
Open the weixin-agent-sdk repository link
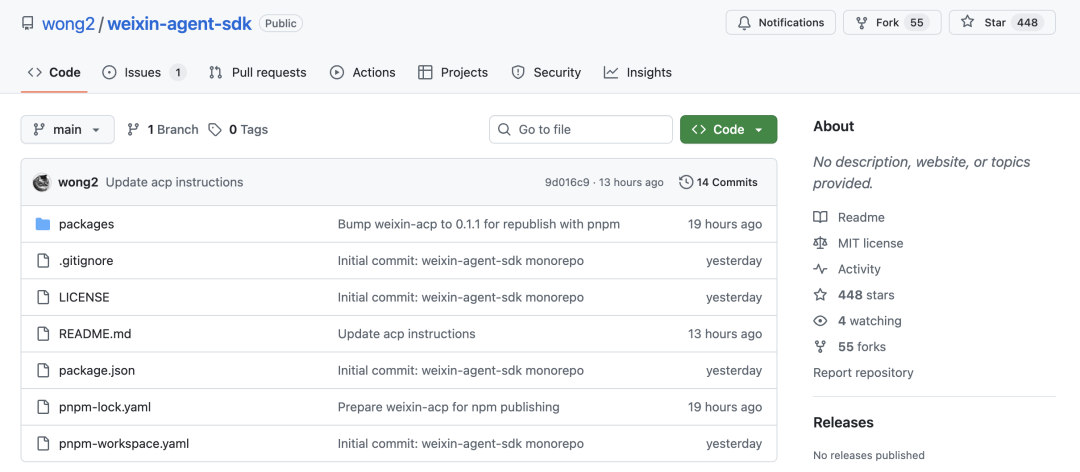(179, 23)
